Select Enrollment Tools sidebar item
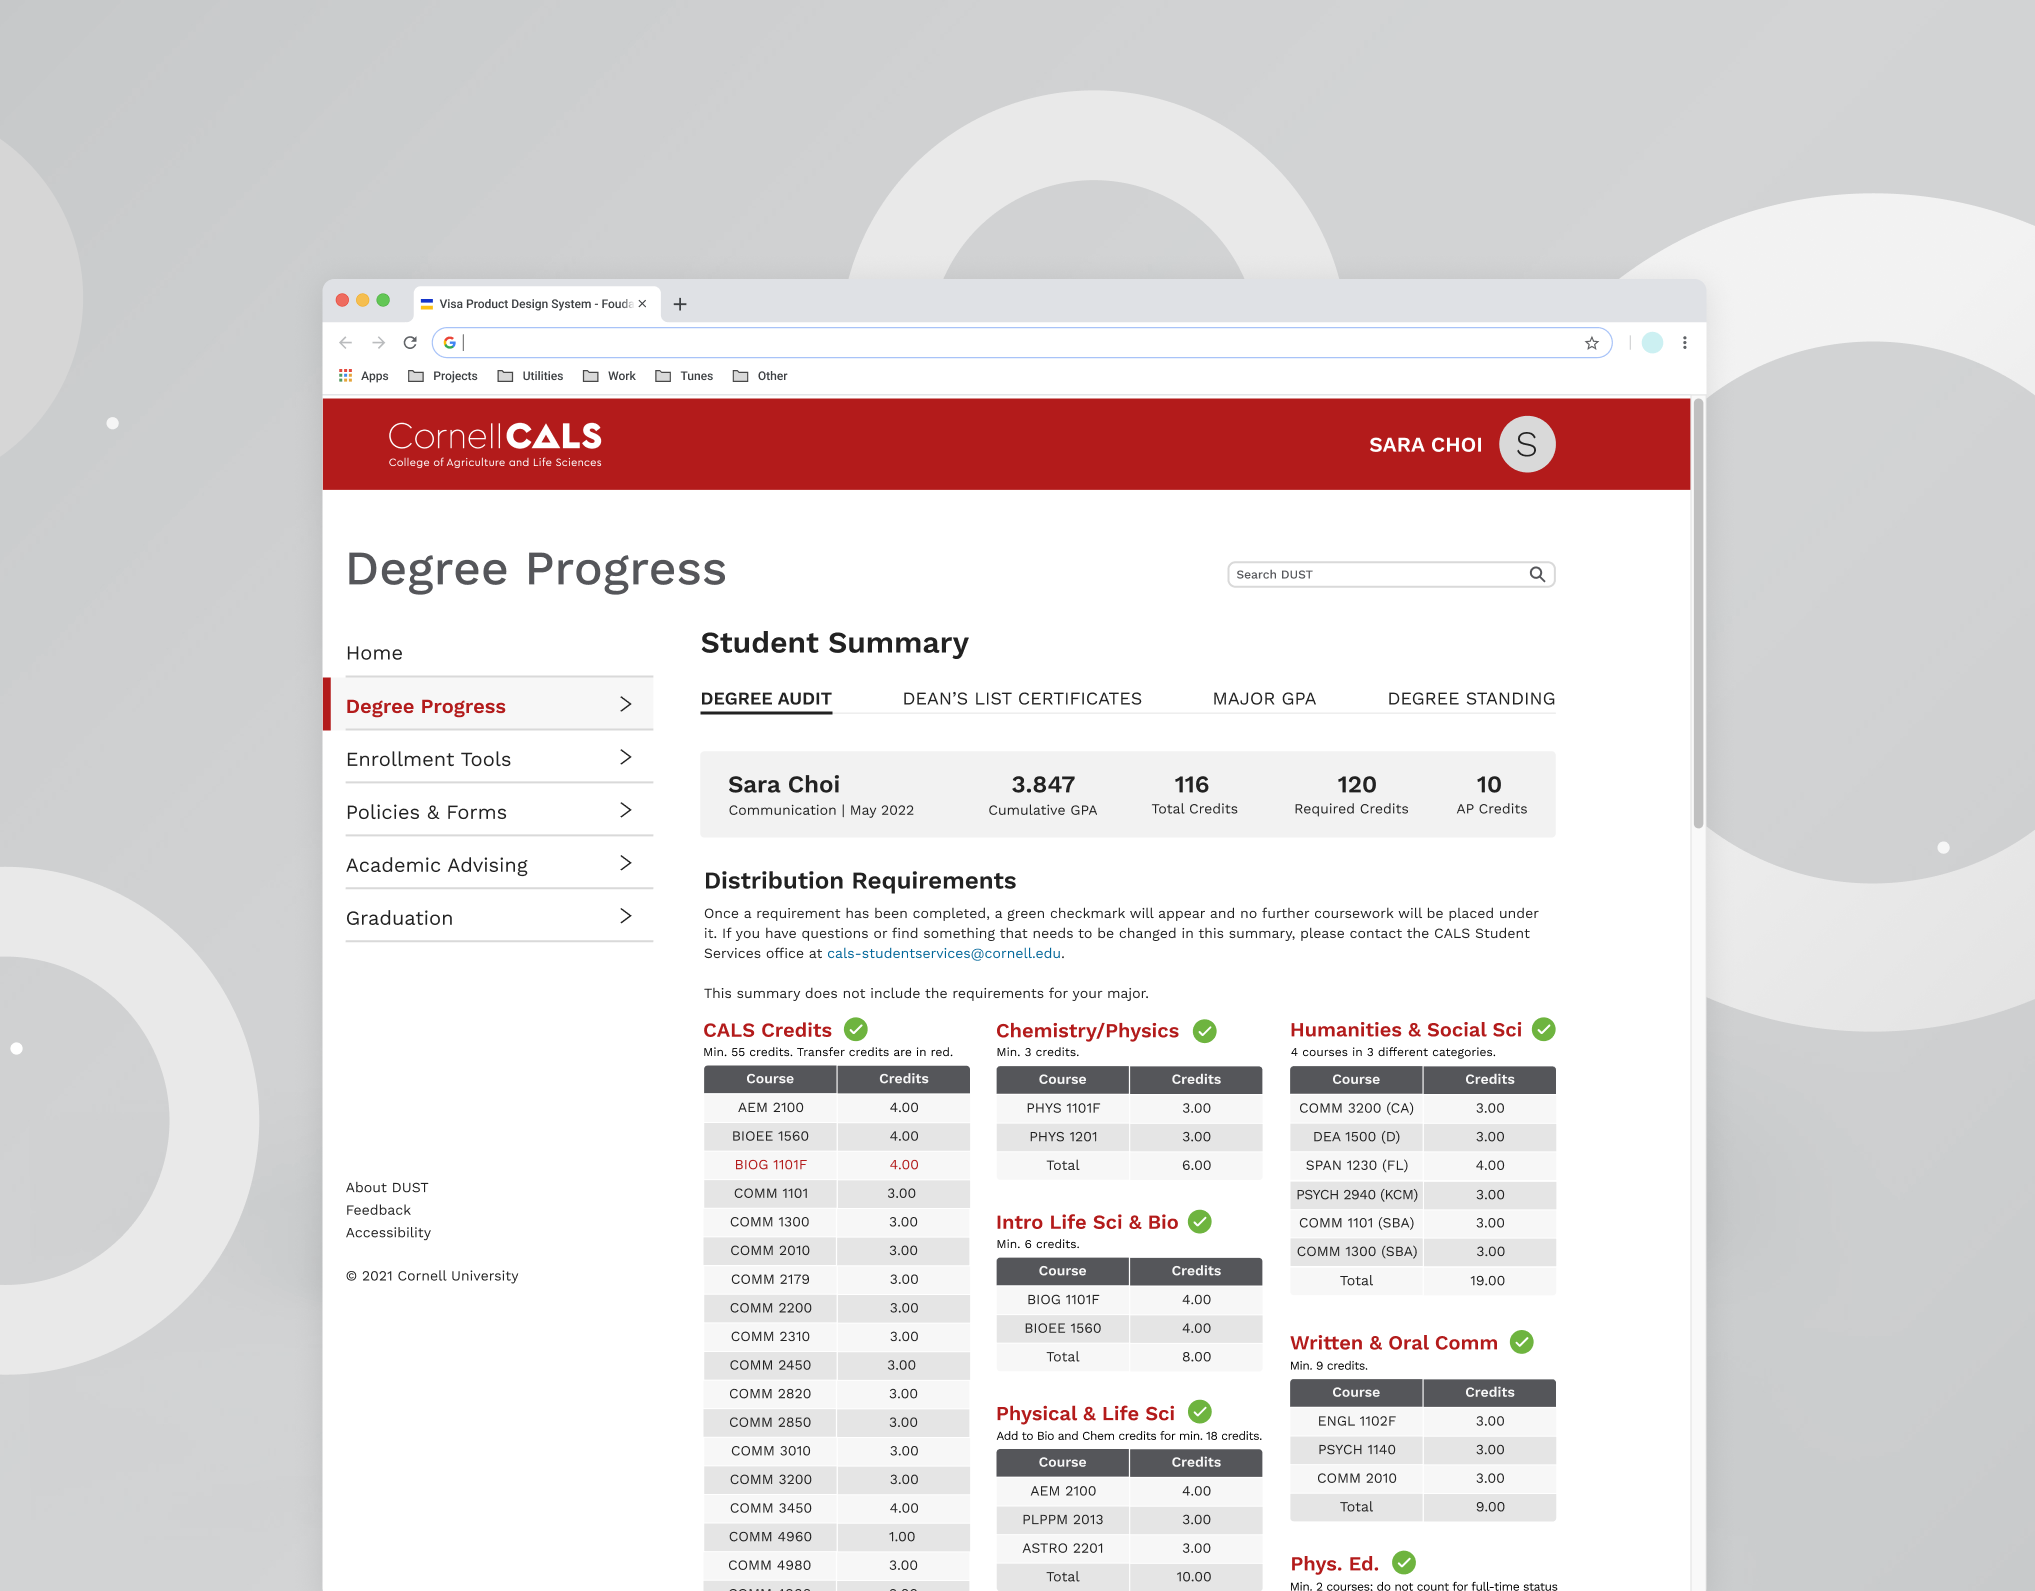 499,758
